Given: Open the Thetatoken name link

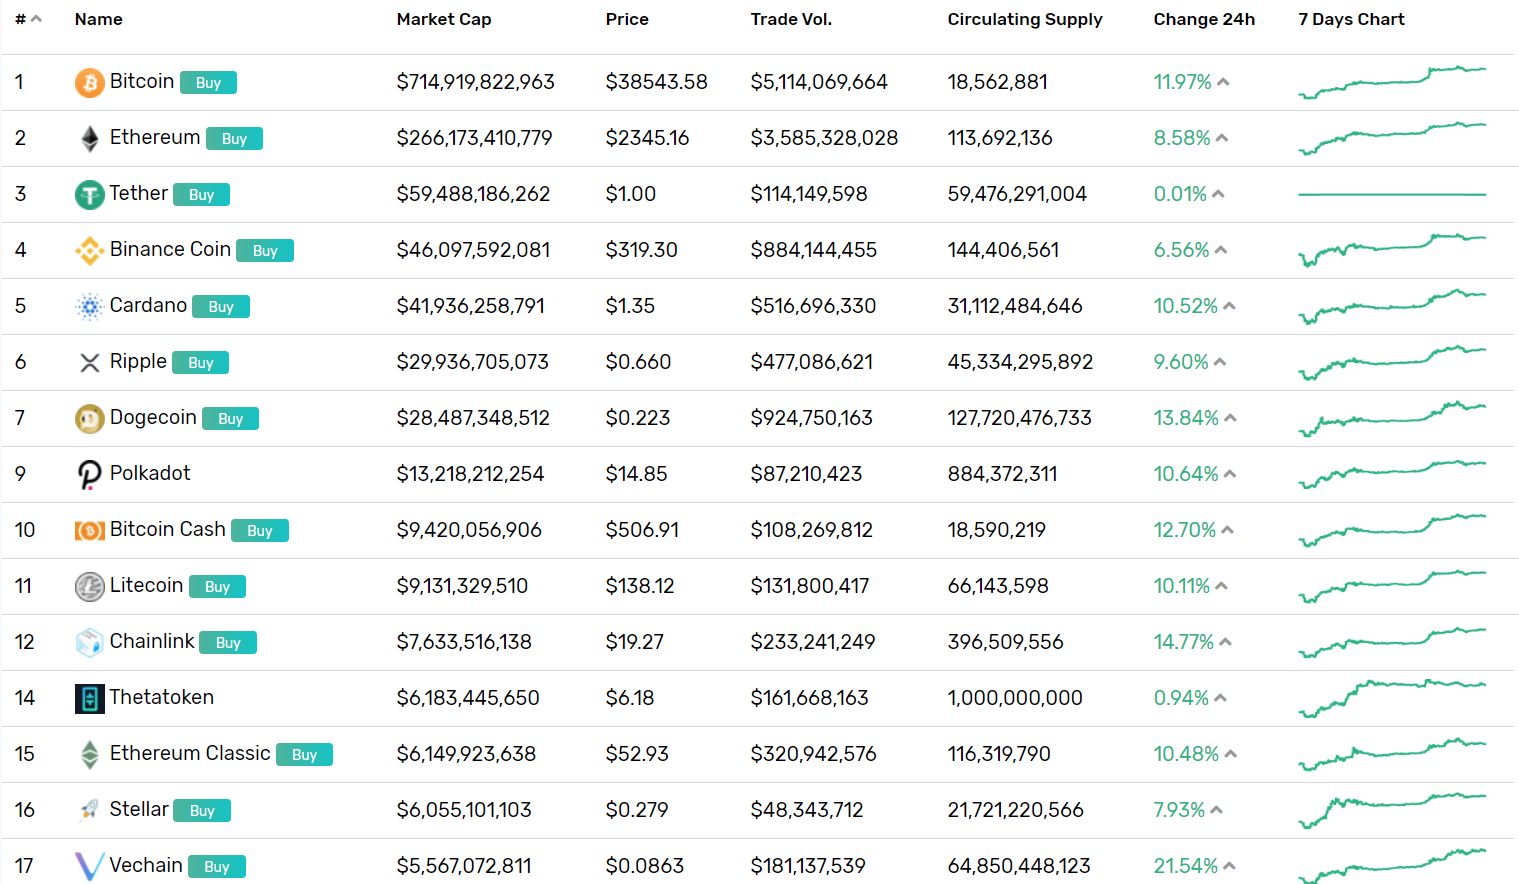Looking at the screenshot, I should pos(162,697).
